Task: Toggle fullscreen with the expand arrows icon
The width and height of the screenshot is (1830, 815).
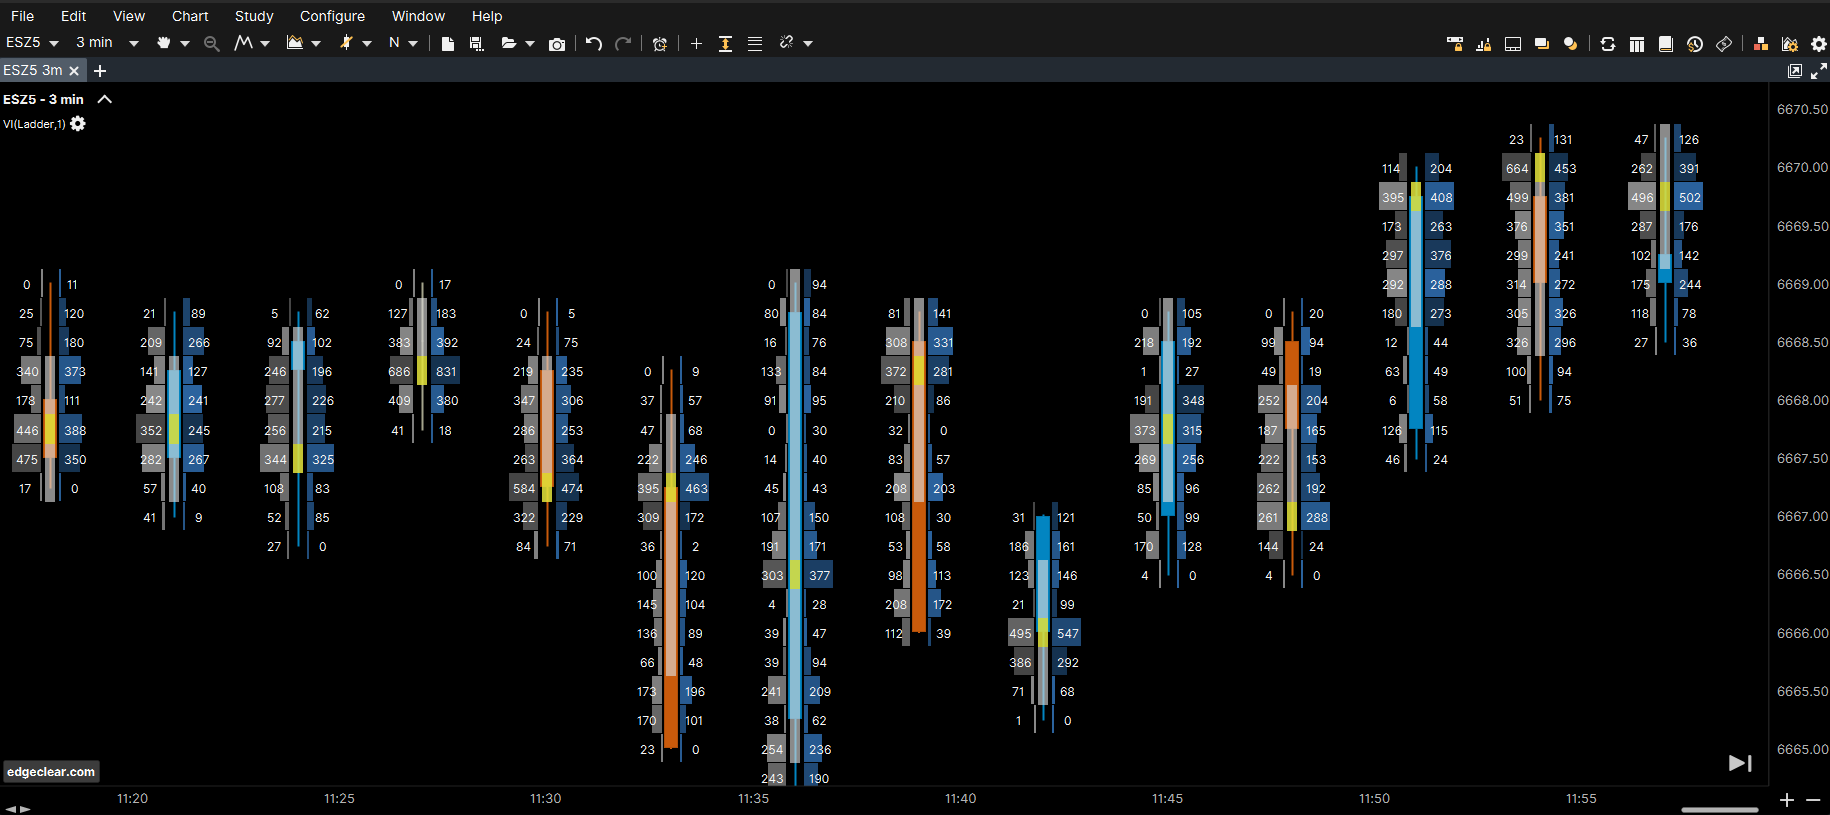Action: (1819, 71)
